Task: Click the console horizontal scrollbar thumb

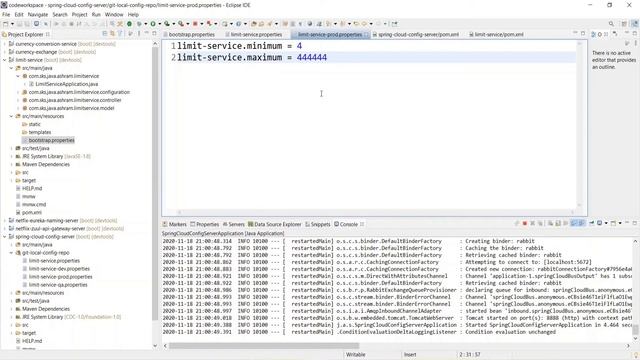Action: [x=264, y=346]
